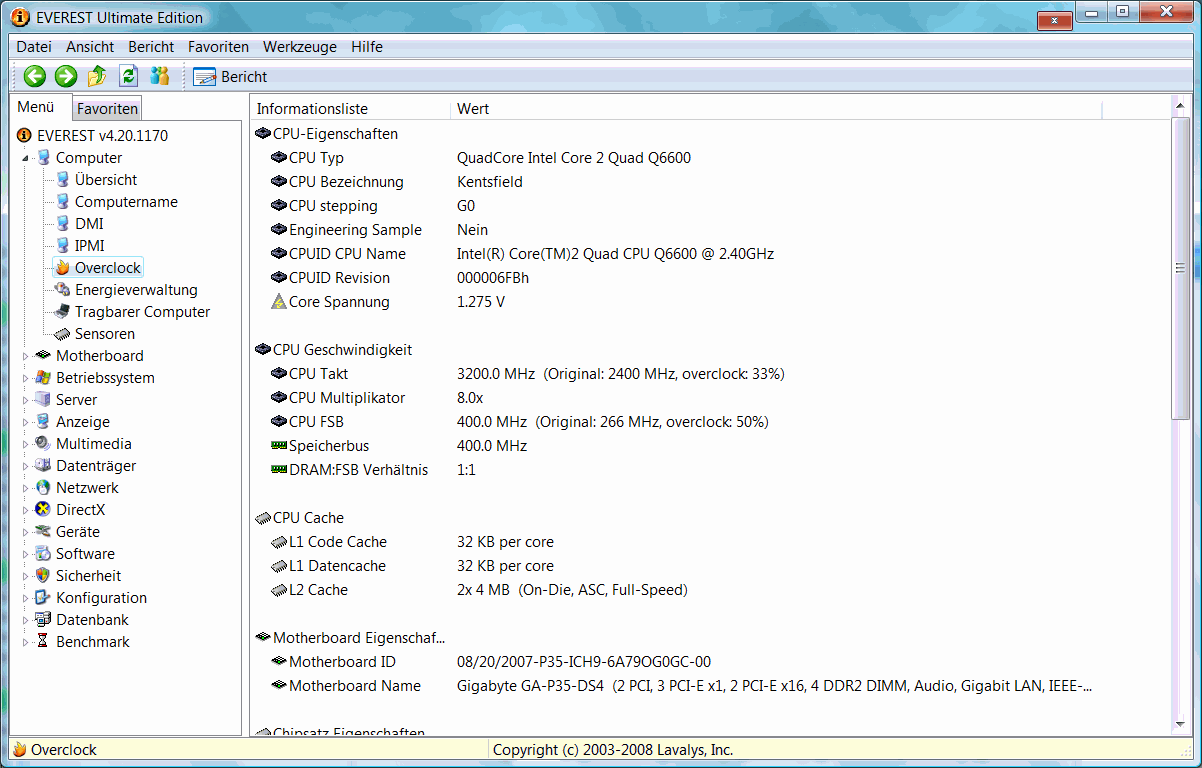Click the Server icon in tree
Viewport: 1202px width, 768px height.
pyautogui.click(x=43, y=399)
